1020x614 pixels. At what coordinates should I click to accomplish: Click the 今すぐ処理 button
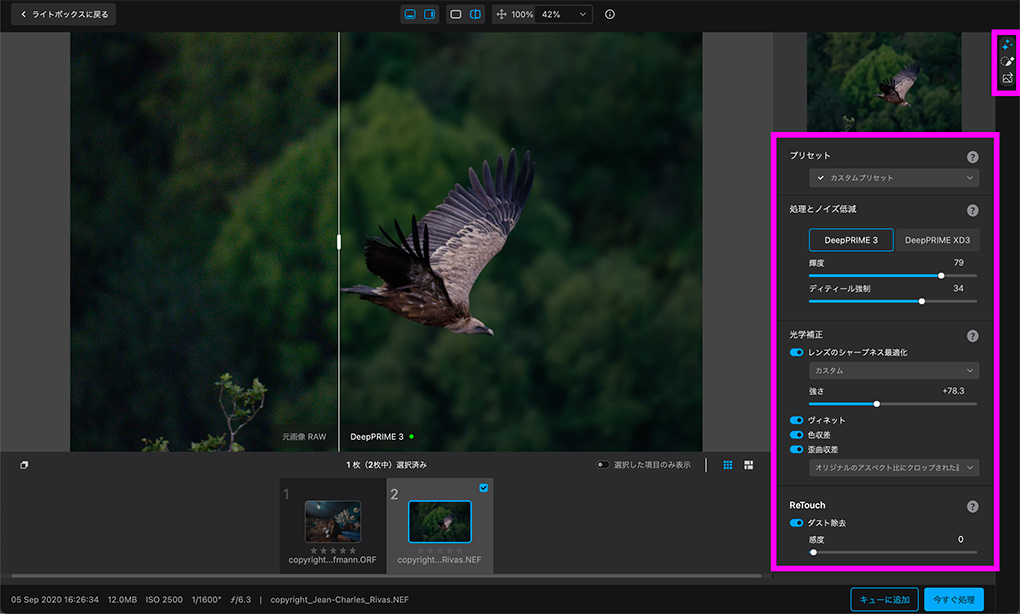(953, 600)
